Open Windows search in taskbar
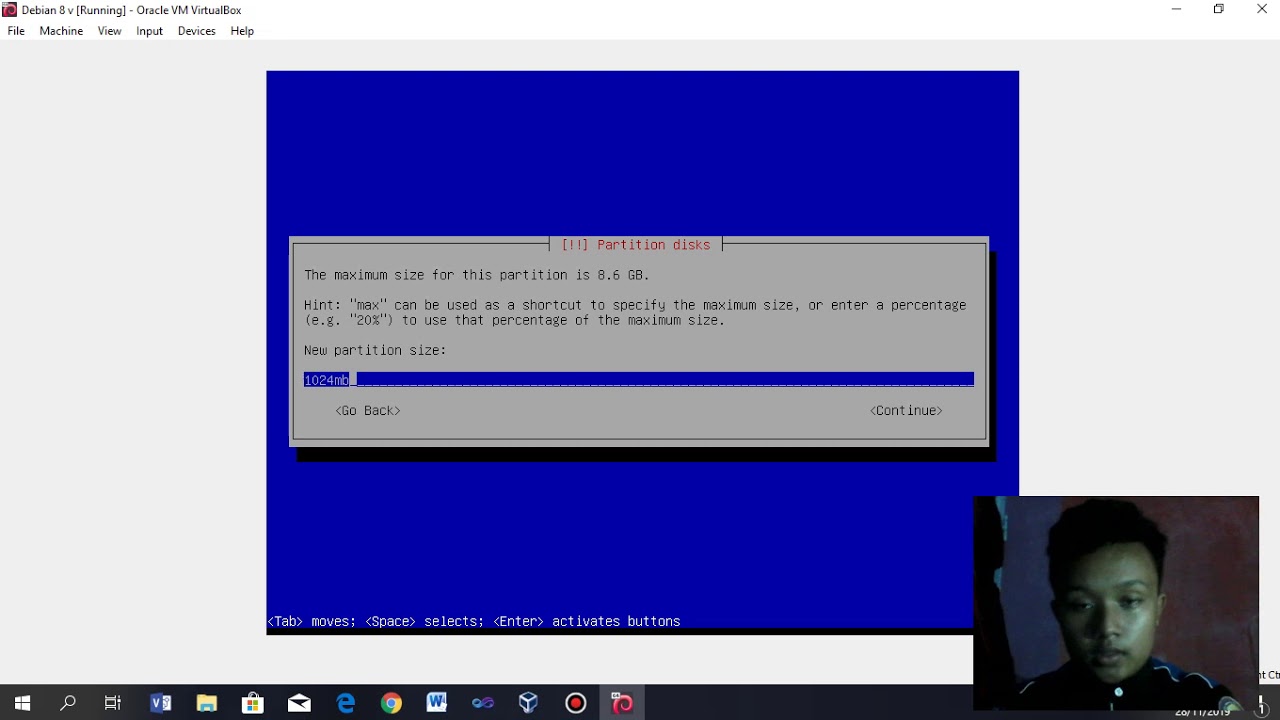1280x720 pixels. pyautogui.click(x=68, y=703)
